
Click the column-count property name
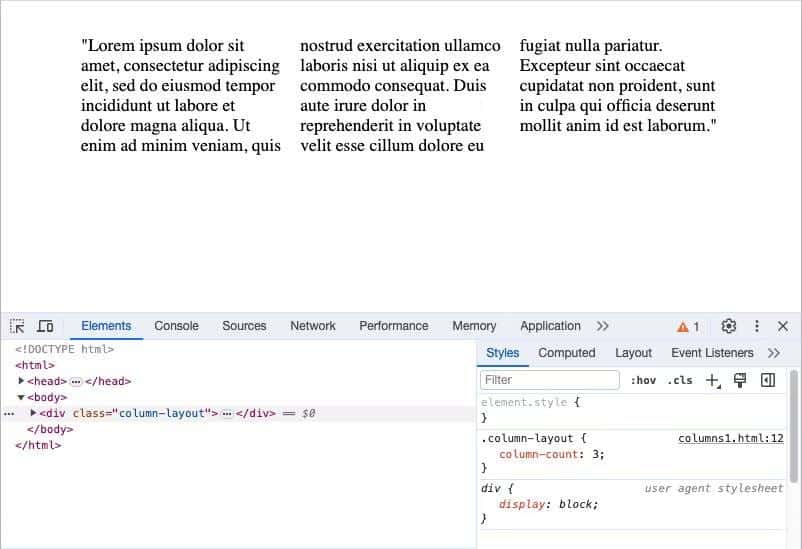tap(539, 454)
